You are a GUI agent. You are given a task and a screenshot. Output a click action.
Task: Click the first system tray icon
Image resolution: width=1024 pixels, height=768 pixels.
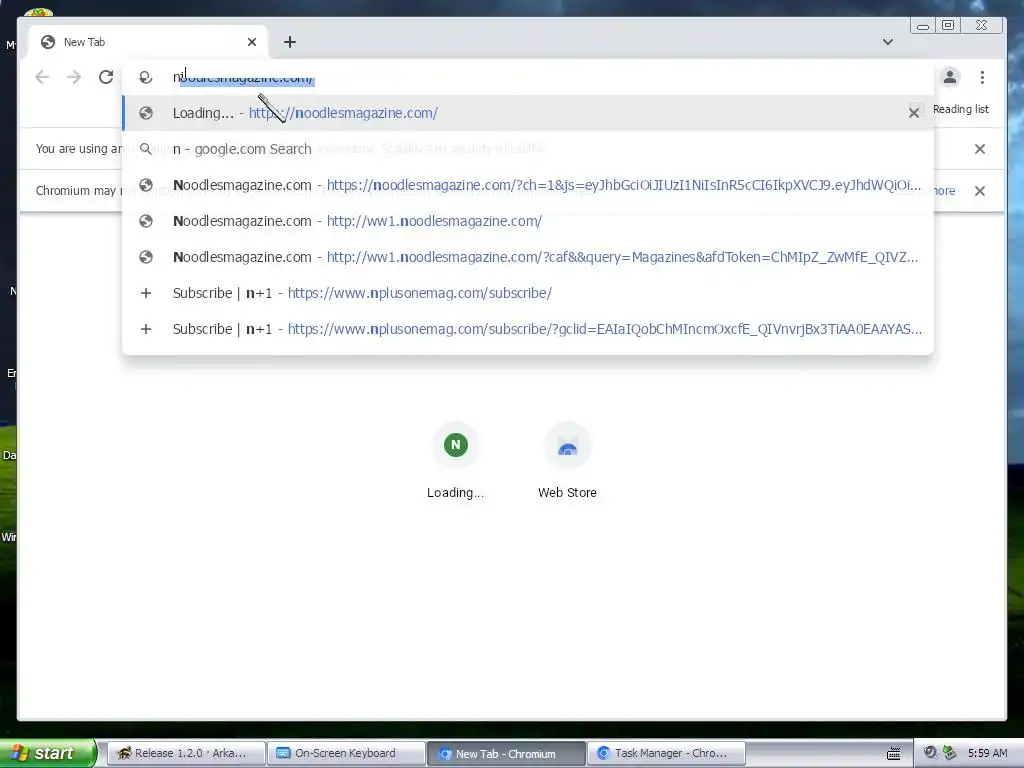[x=931, y=752]
